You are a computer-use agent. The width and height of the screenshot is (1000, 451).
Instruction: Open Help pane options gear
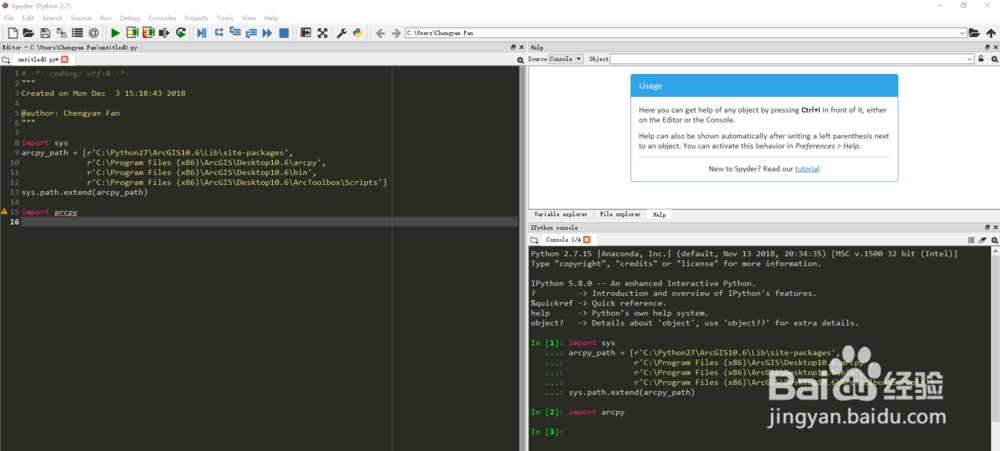[994, 59]
